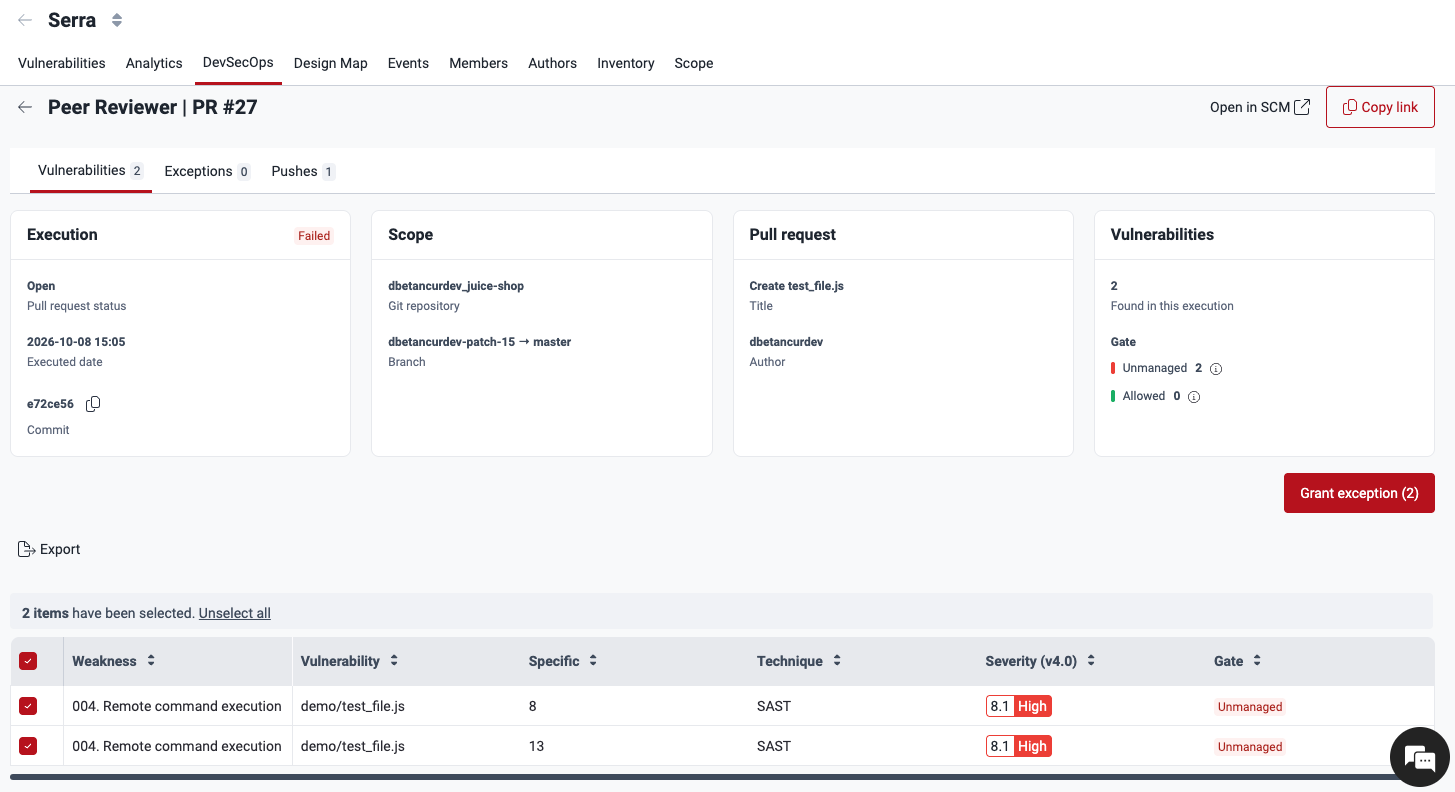This screenshot has width=1455, height=792.
Task: Go back using arrow beside Peer Reviewer
Action: click(x=25, y=107)
